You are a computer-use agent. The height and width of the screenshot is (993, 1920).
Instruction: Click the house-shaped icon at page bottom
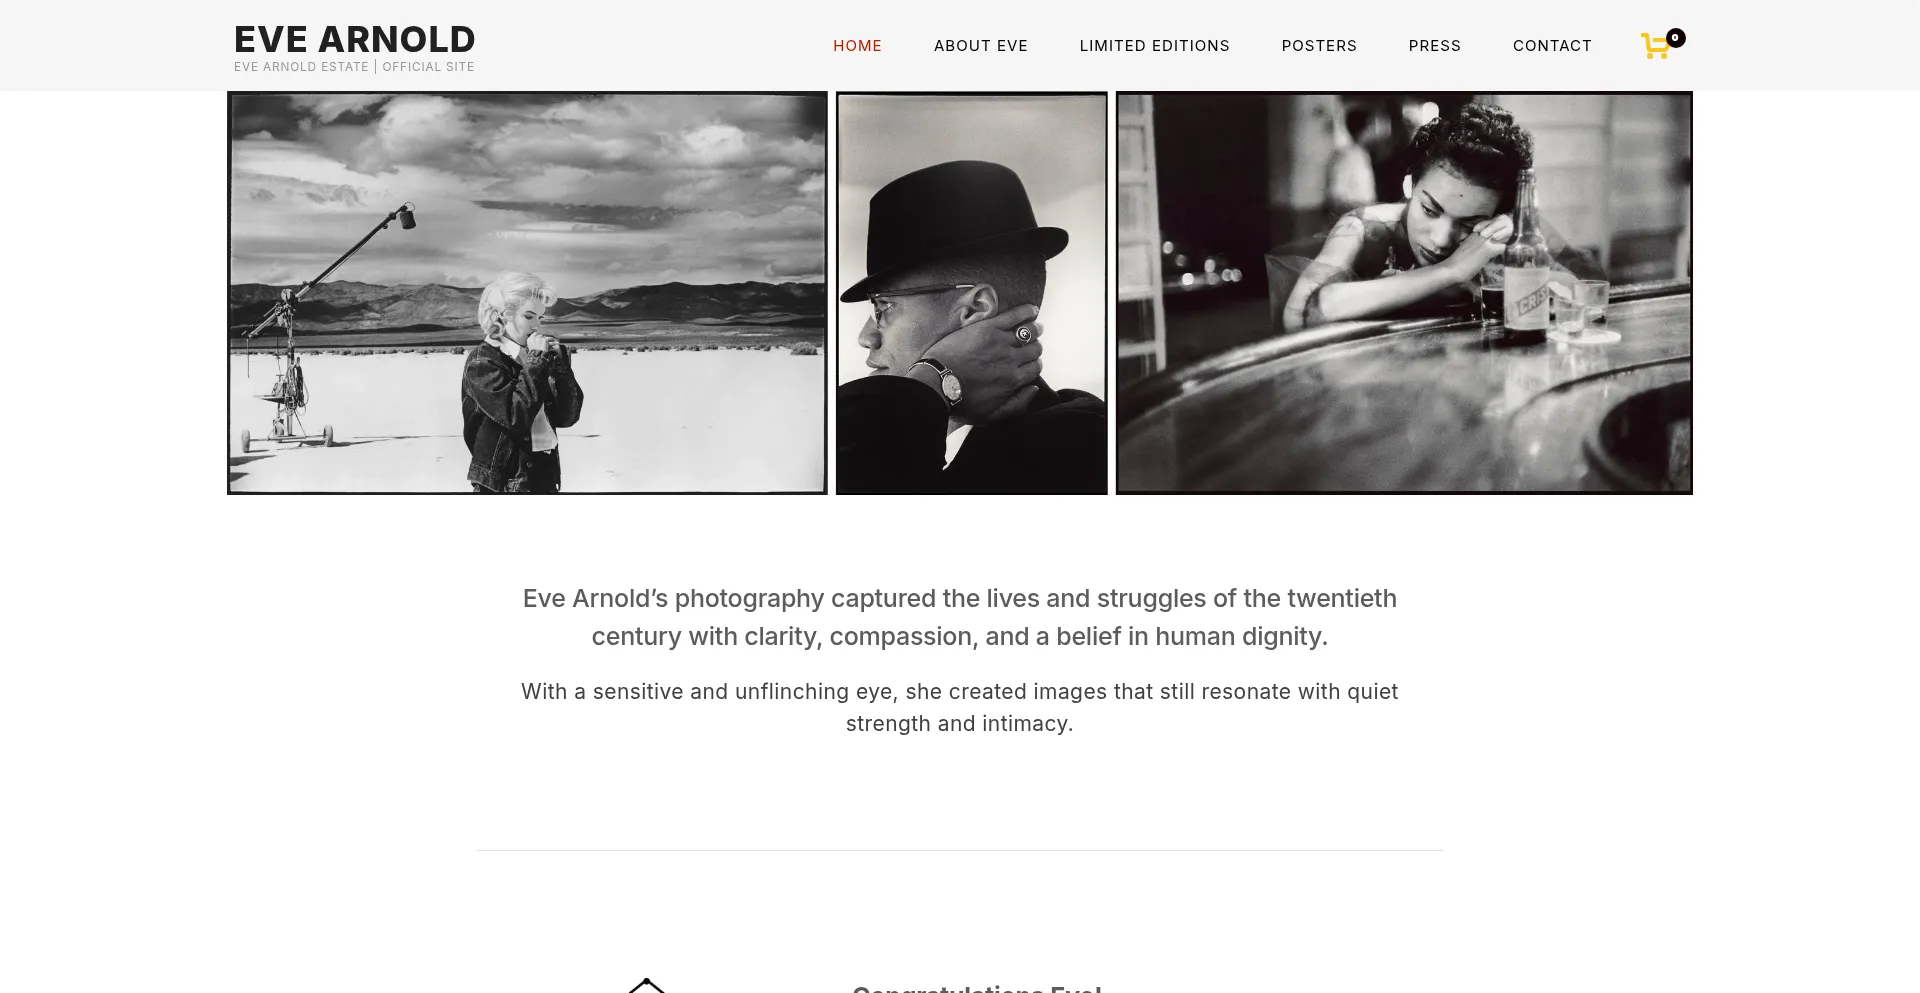pos(646,985)
